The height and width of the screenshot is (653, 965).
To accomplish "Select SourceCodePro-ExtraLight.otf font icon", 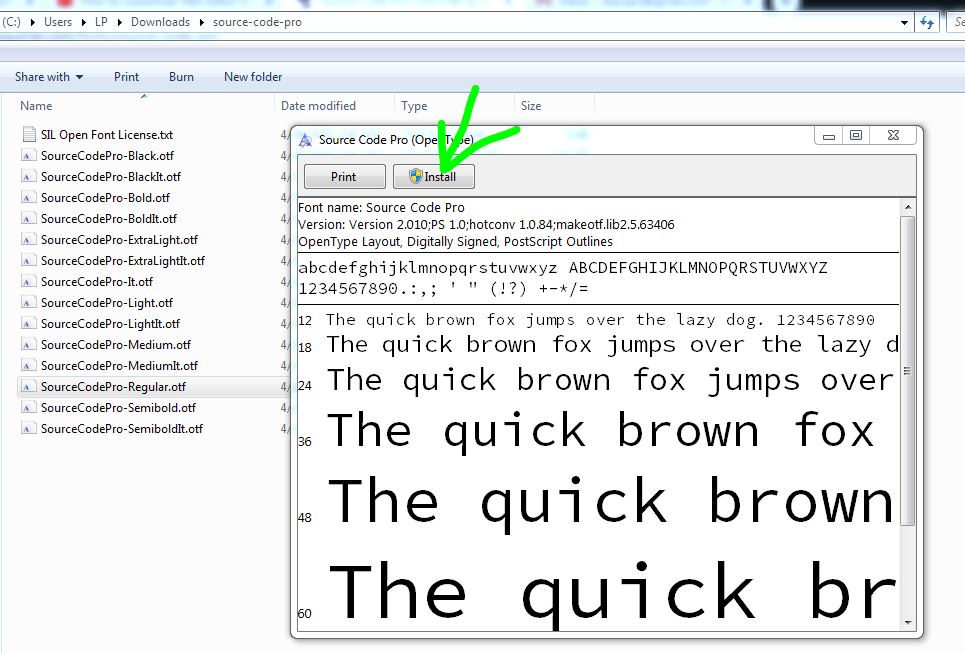I will click(27, 239).
